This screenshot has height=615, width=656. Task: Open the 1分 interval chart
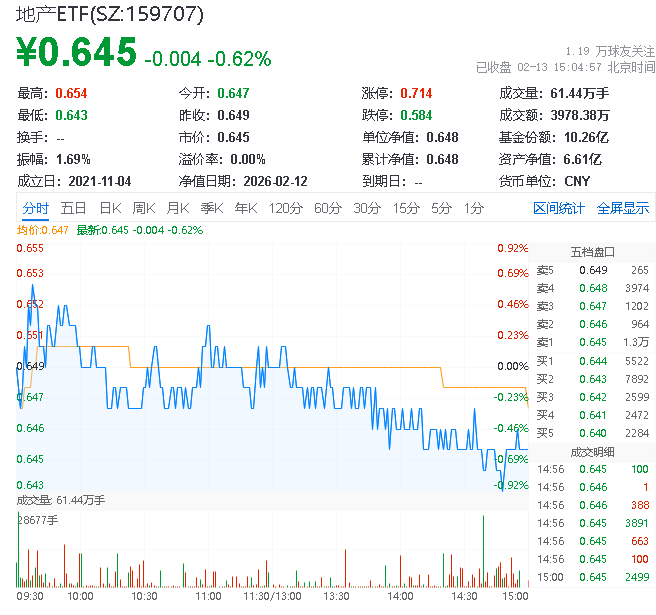click(x=474, y=208)
